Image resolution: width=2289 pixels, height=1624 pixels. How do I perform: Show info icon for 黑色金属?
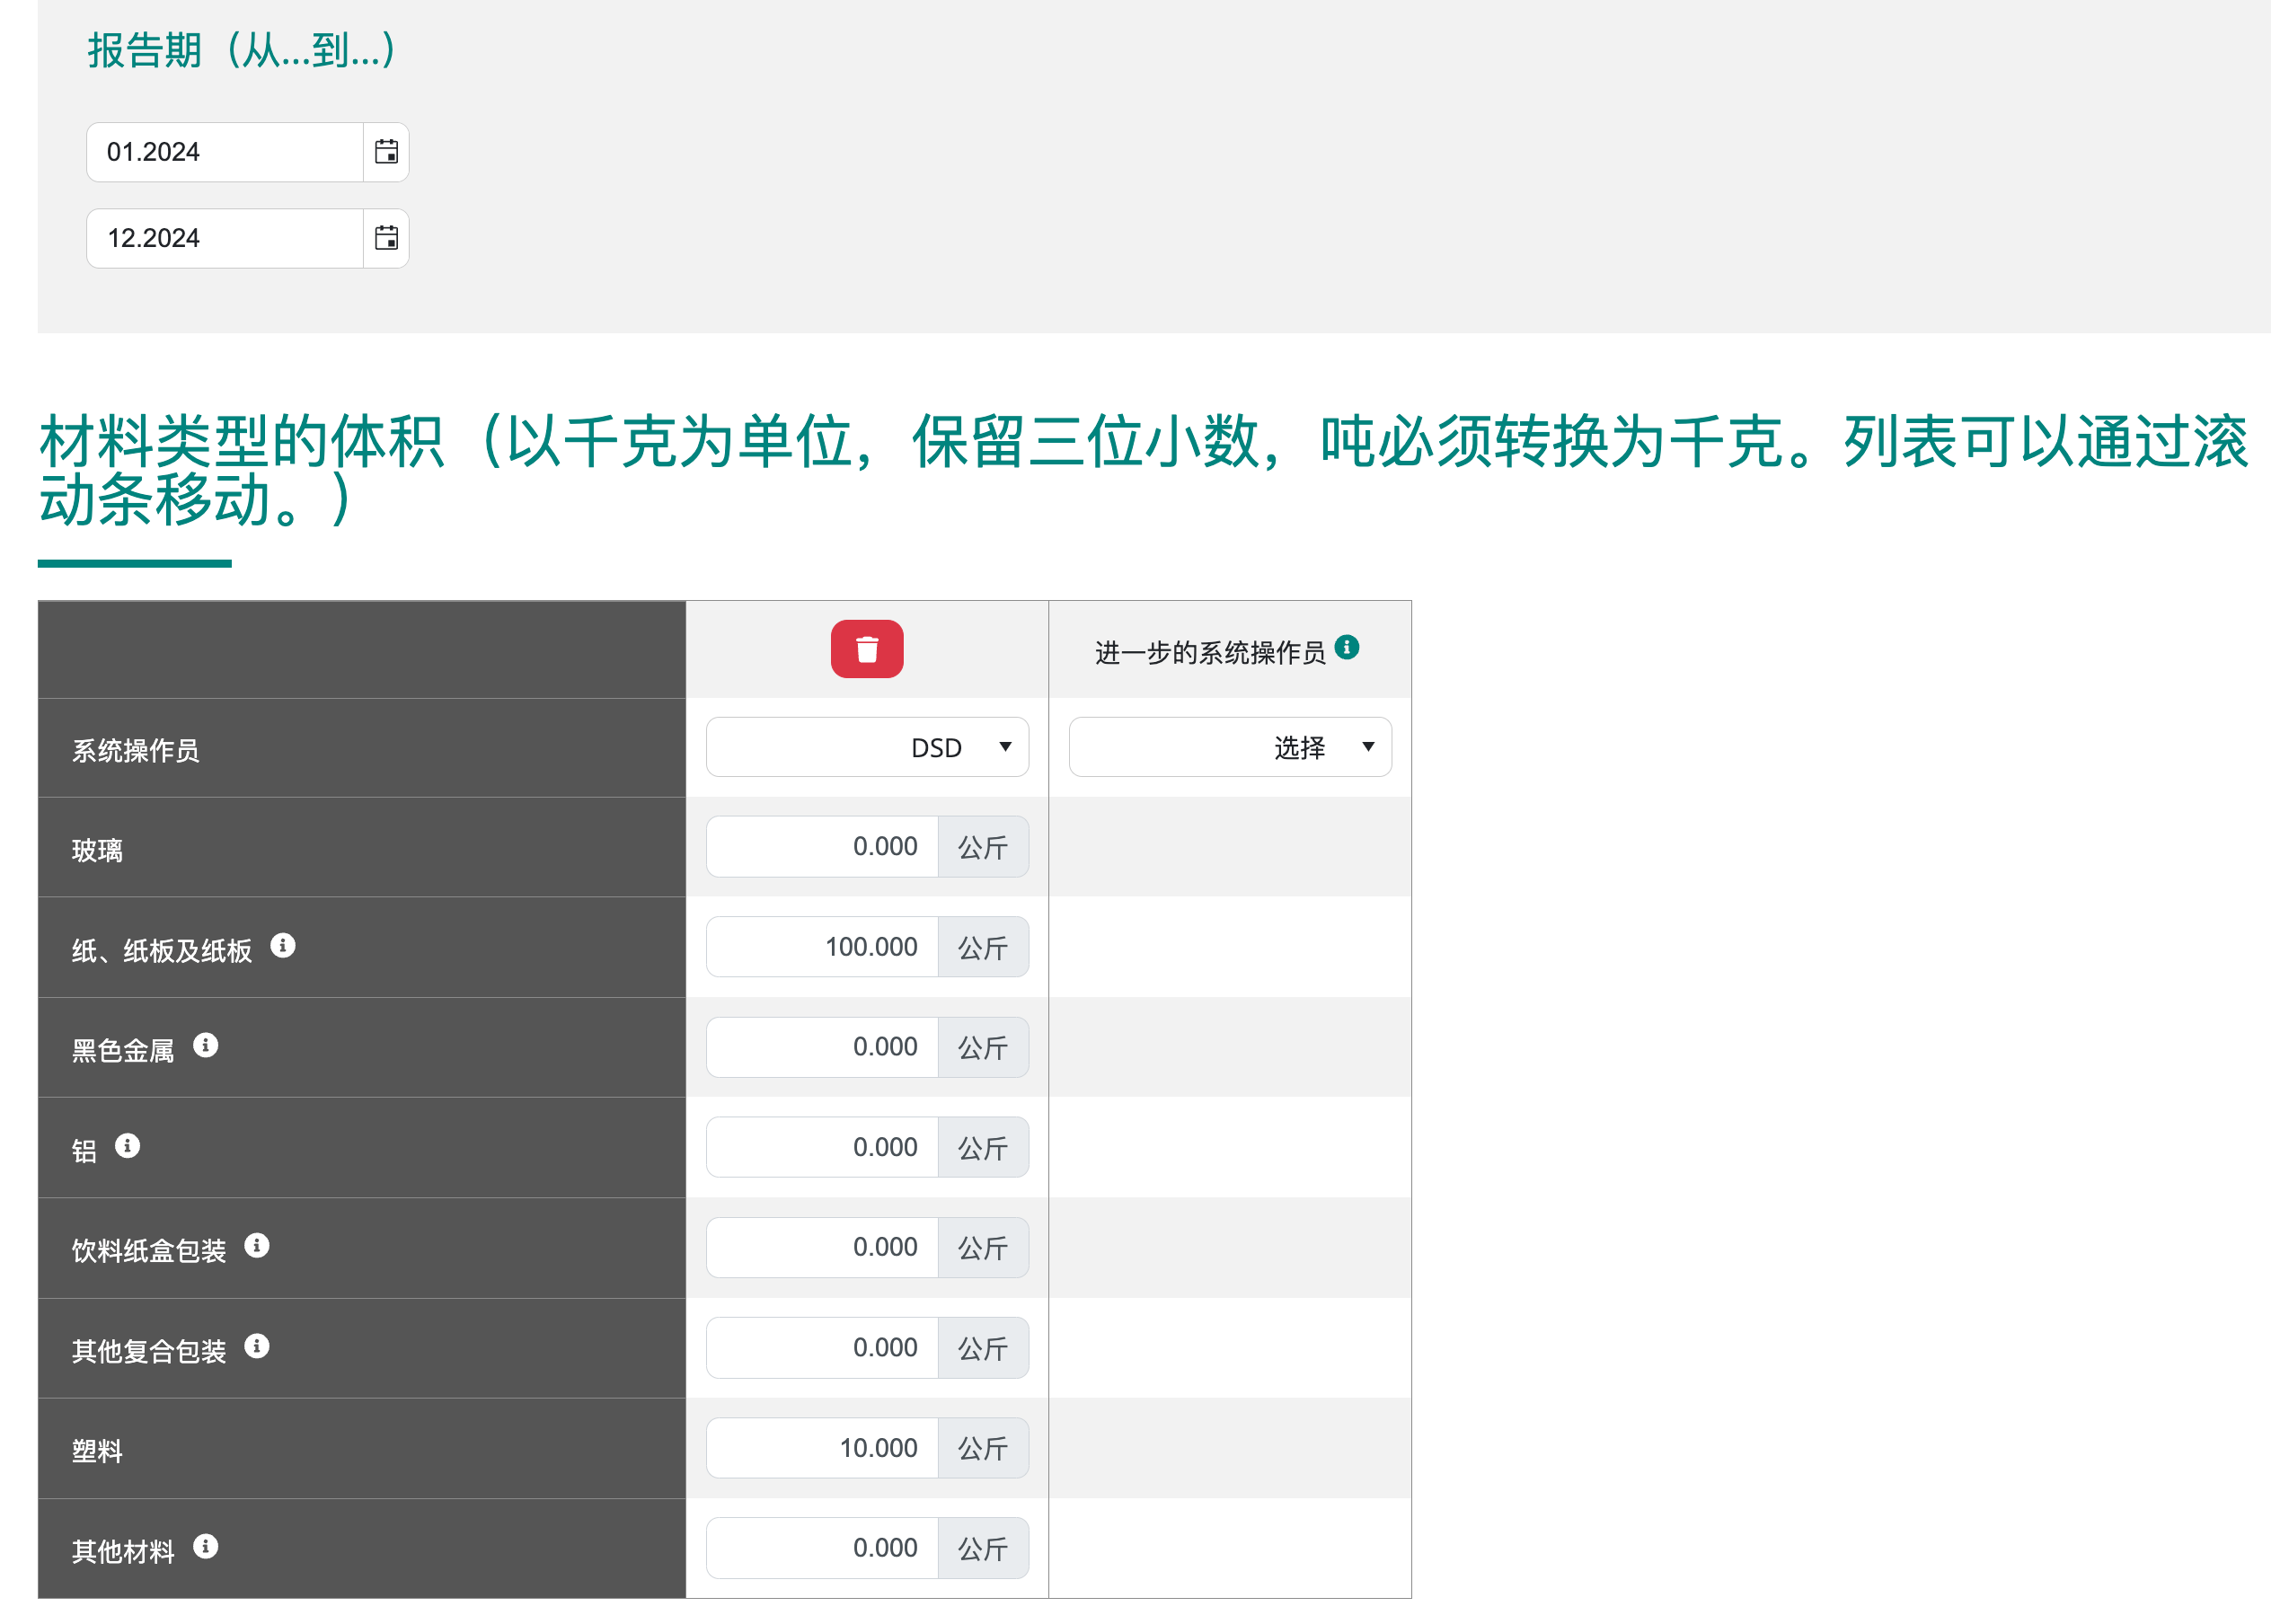(206, 1045)
